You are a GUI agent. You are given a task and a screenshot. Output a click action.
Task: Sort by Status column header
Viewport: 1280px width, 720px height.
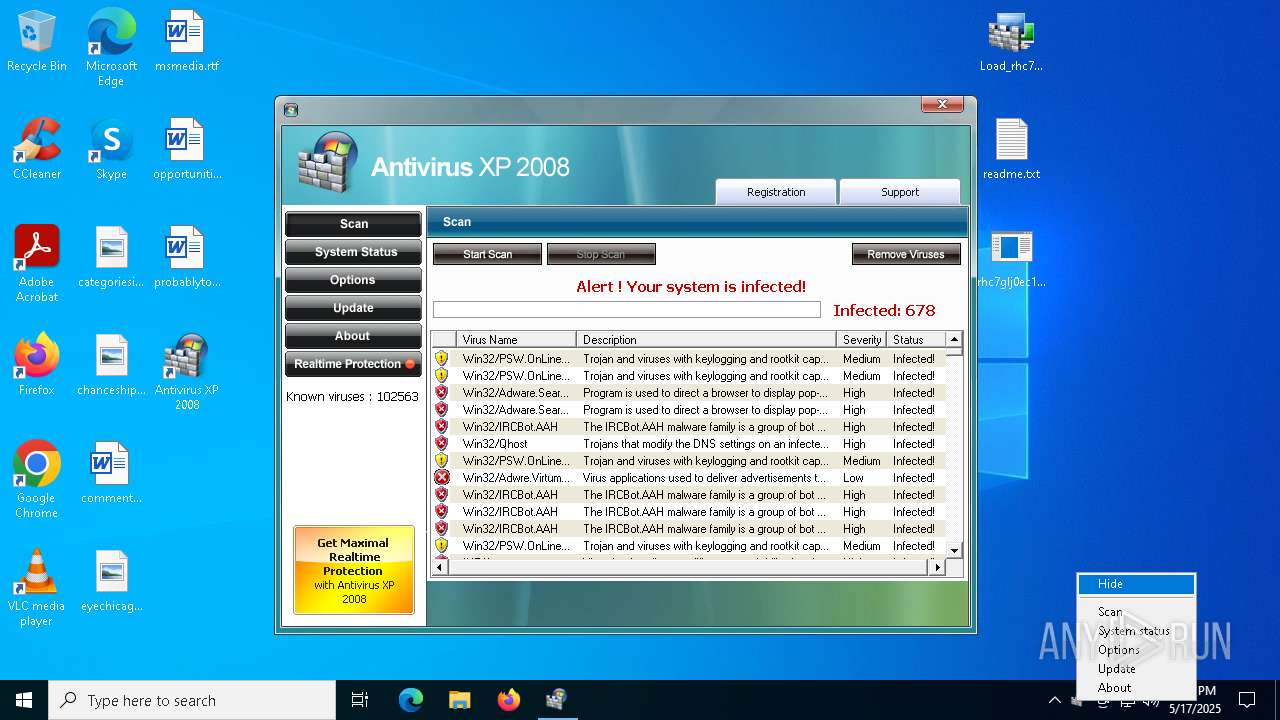[917, 340]
